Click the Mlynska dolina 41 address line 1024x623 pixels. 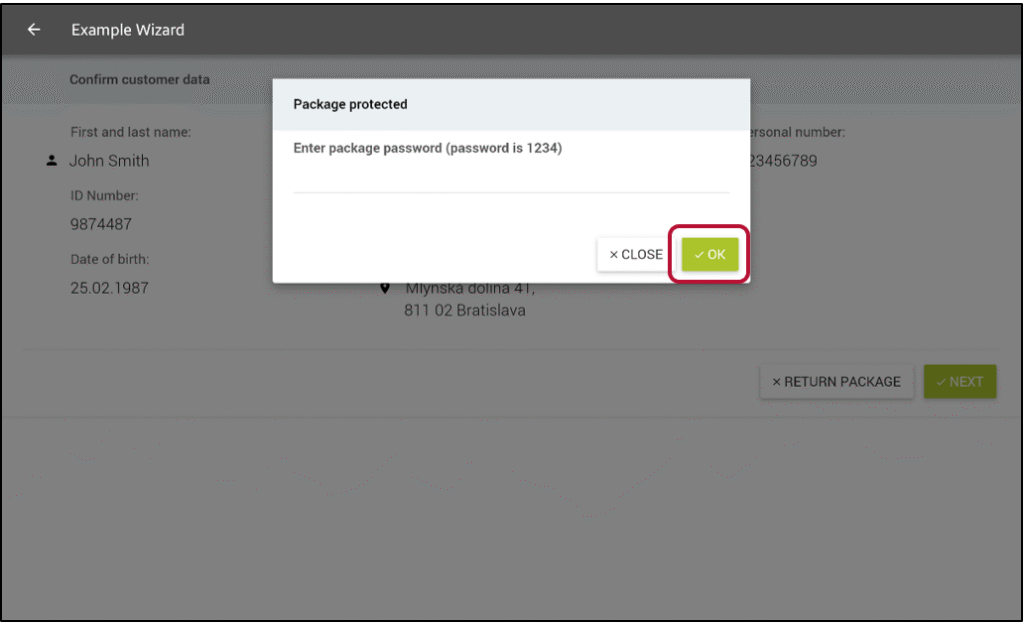point(470,289)
